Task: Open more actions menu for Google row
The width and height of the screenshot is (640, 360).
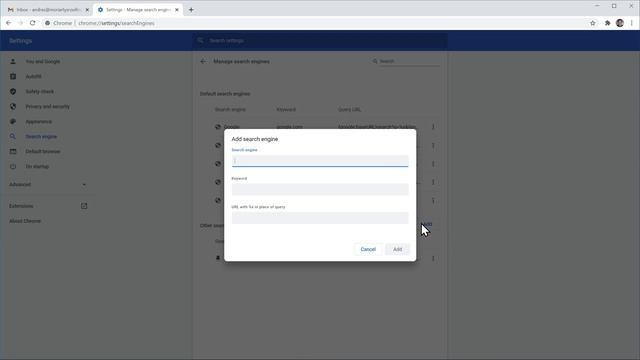Action: point(433,127)
